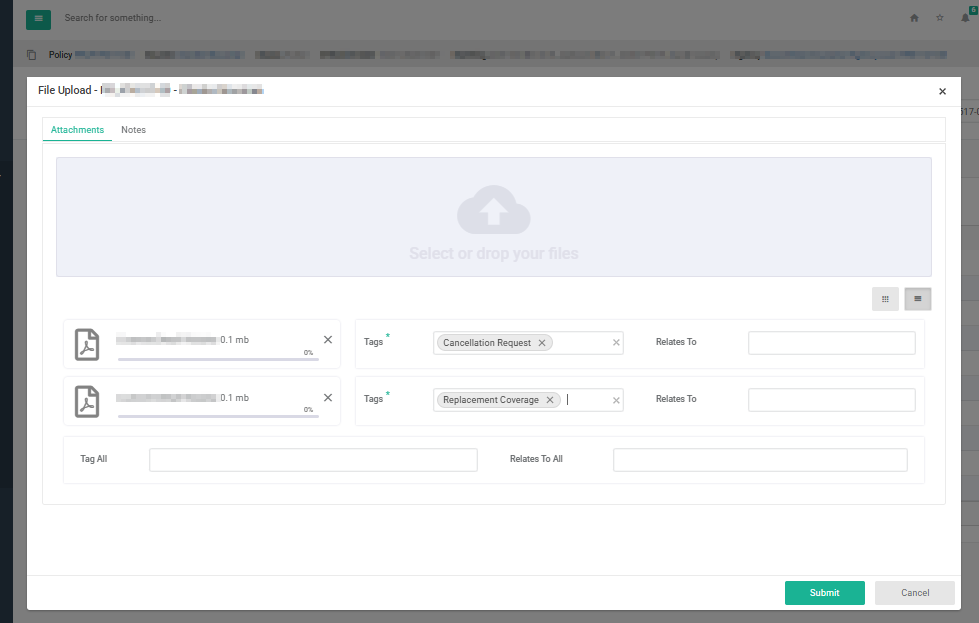Image resolution: width=979 pixels, height=623 pixels.
Task: Click the cloud upload icon
Action: (493, 210)
